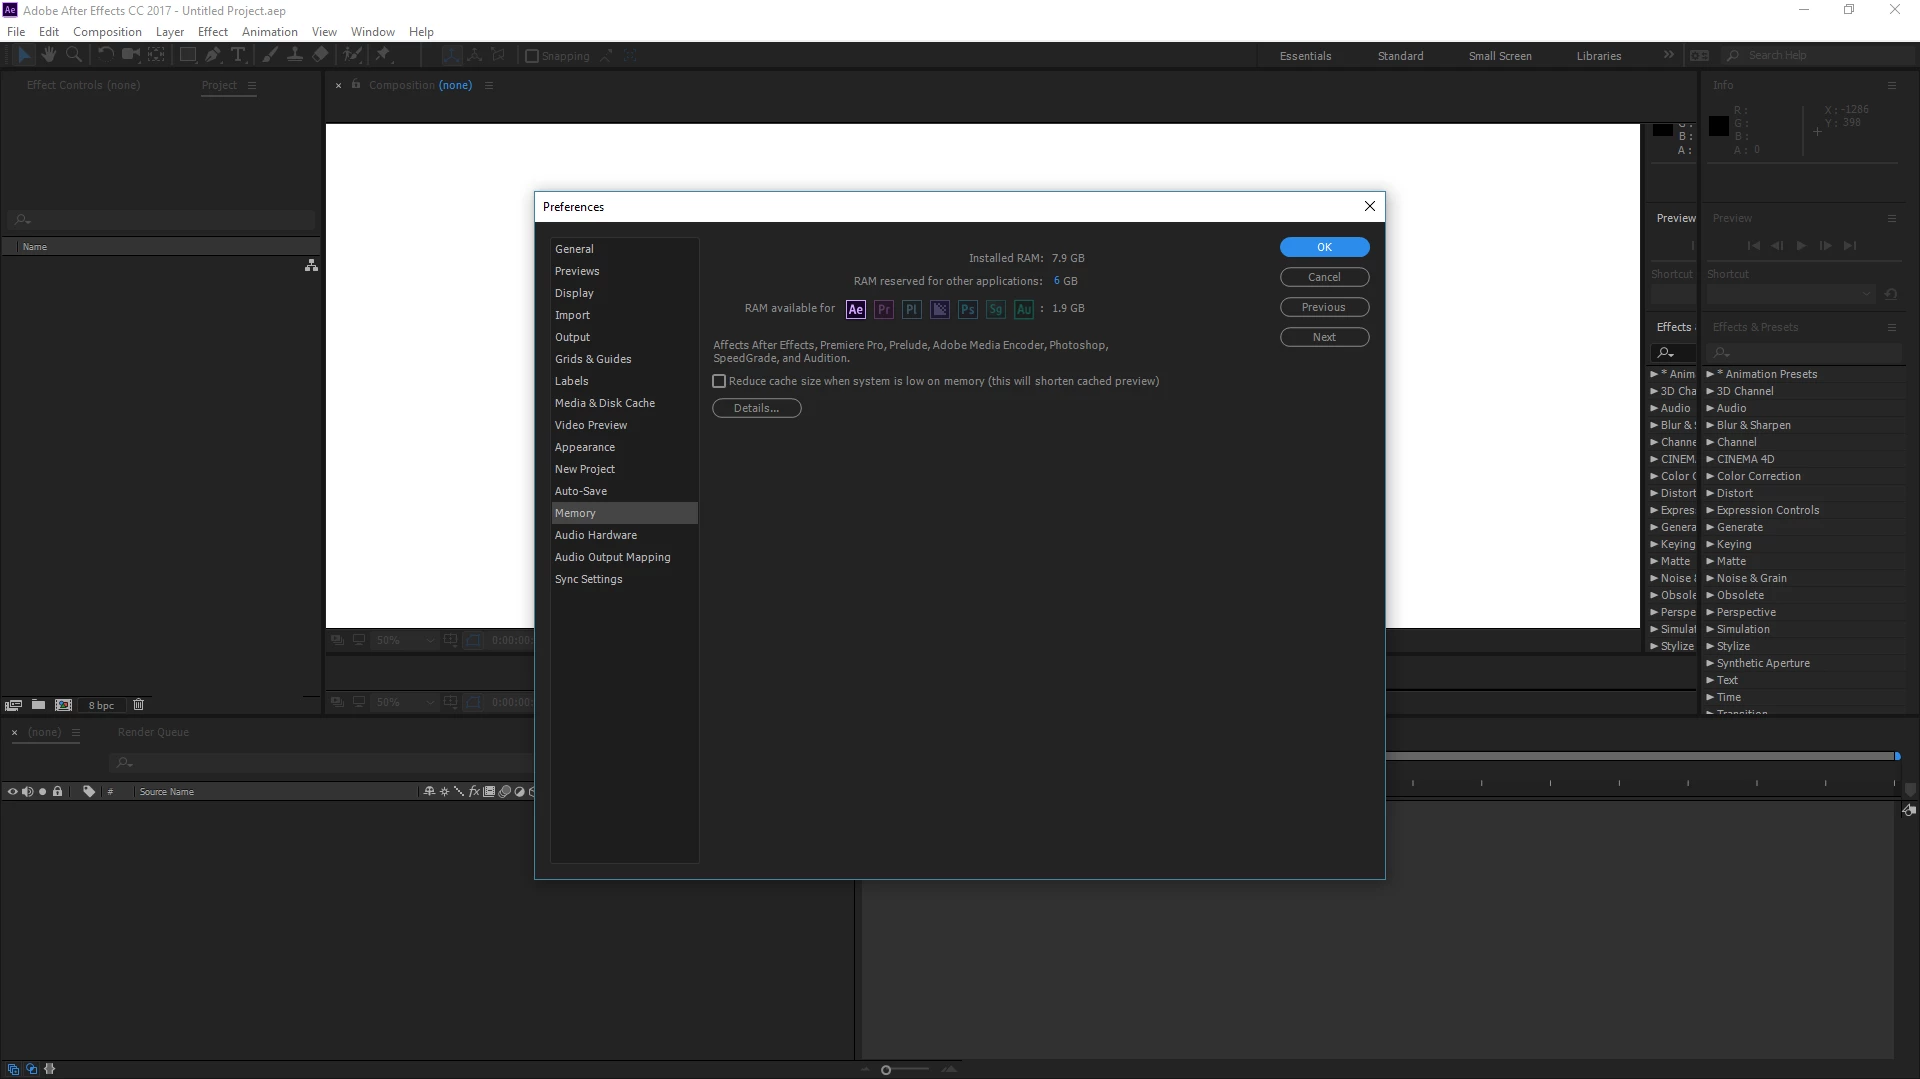Select the Clone Stamp tool
1920x1079 pixels.
(295, 55)
